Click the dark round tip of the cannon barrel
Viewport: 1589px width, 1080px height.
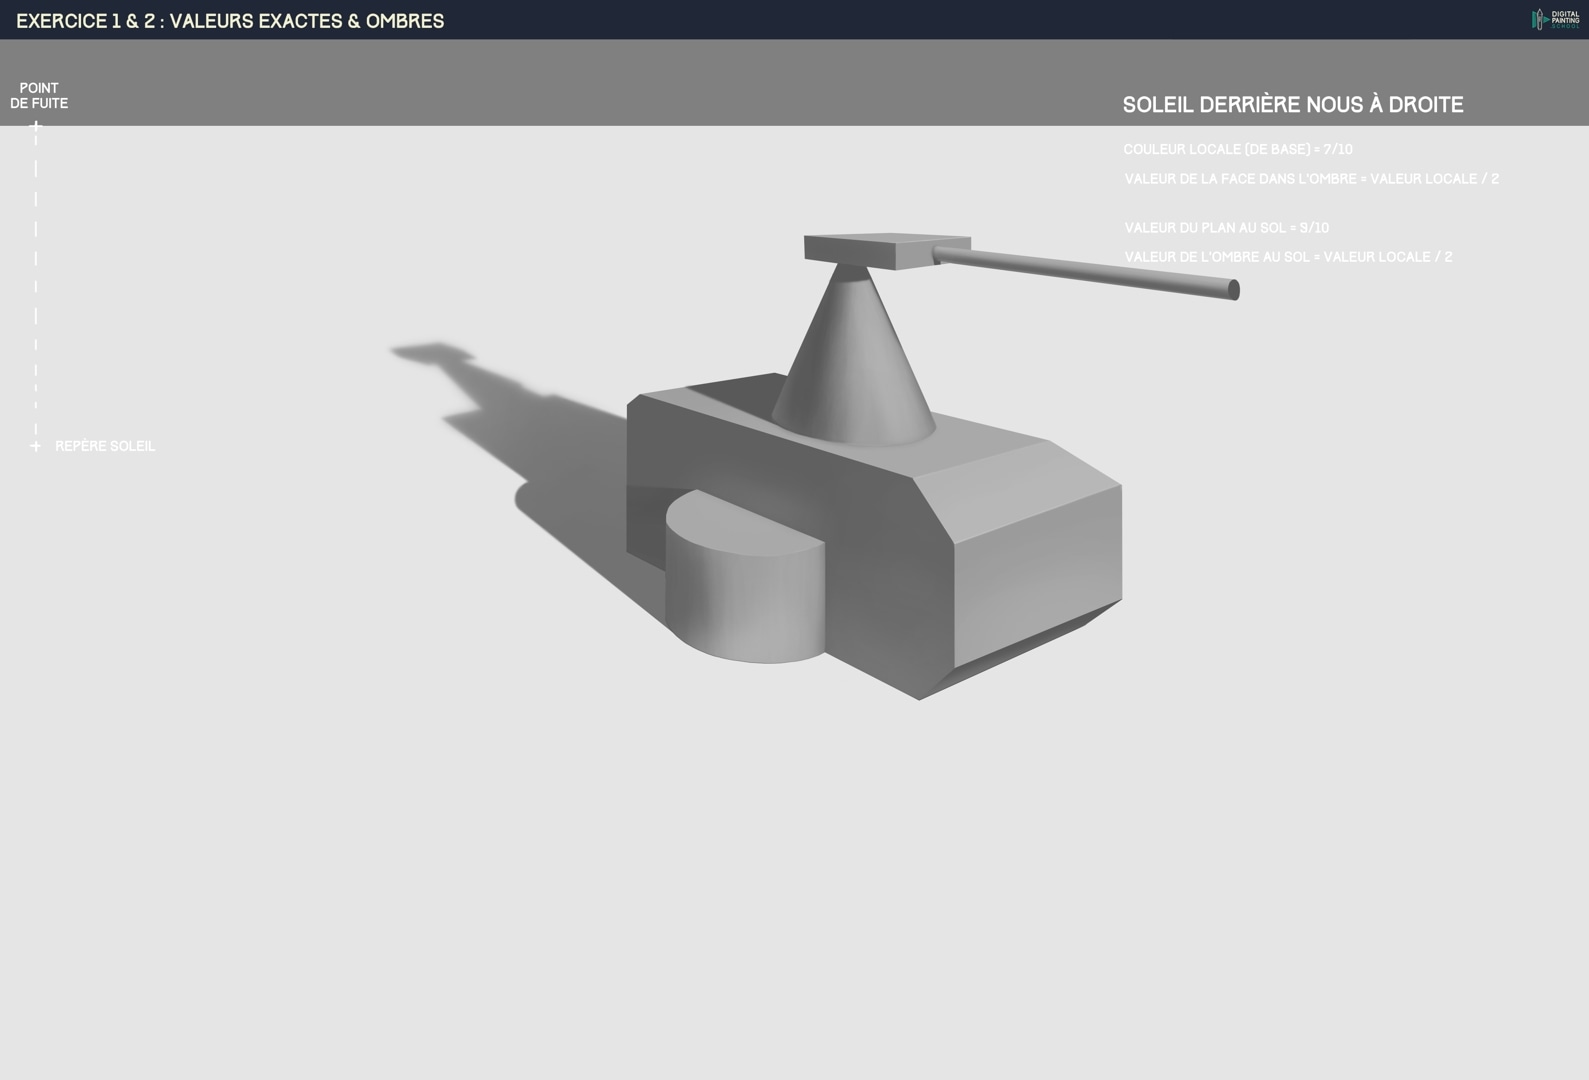pyautogui.click(x=1234, y=290)
